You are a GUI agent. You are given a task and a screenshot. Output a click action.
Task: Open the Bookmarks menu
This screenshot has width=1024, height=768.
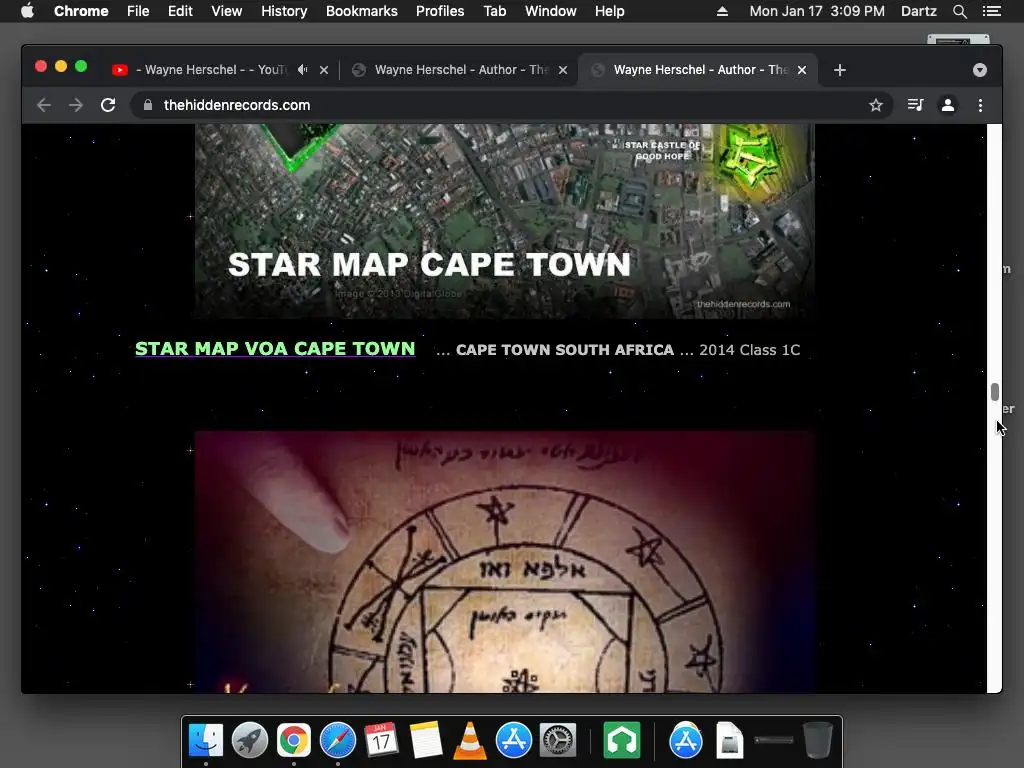point(361,11)
